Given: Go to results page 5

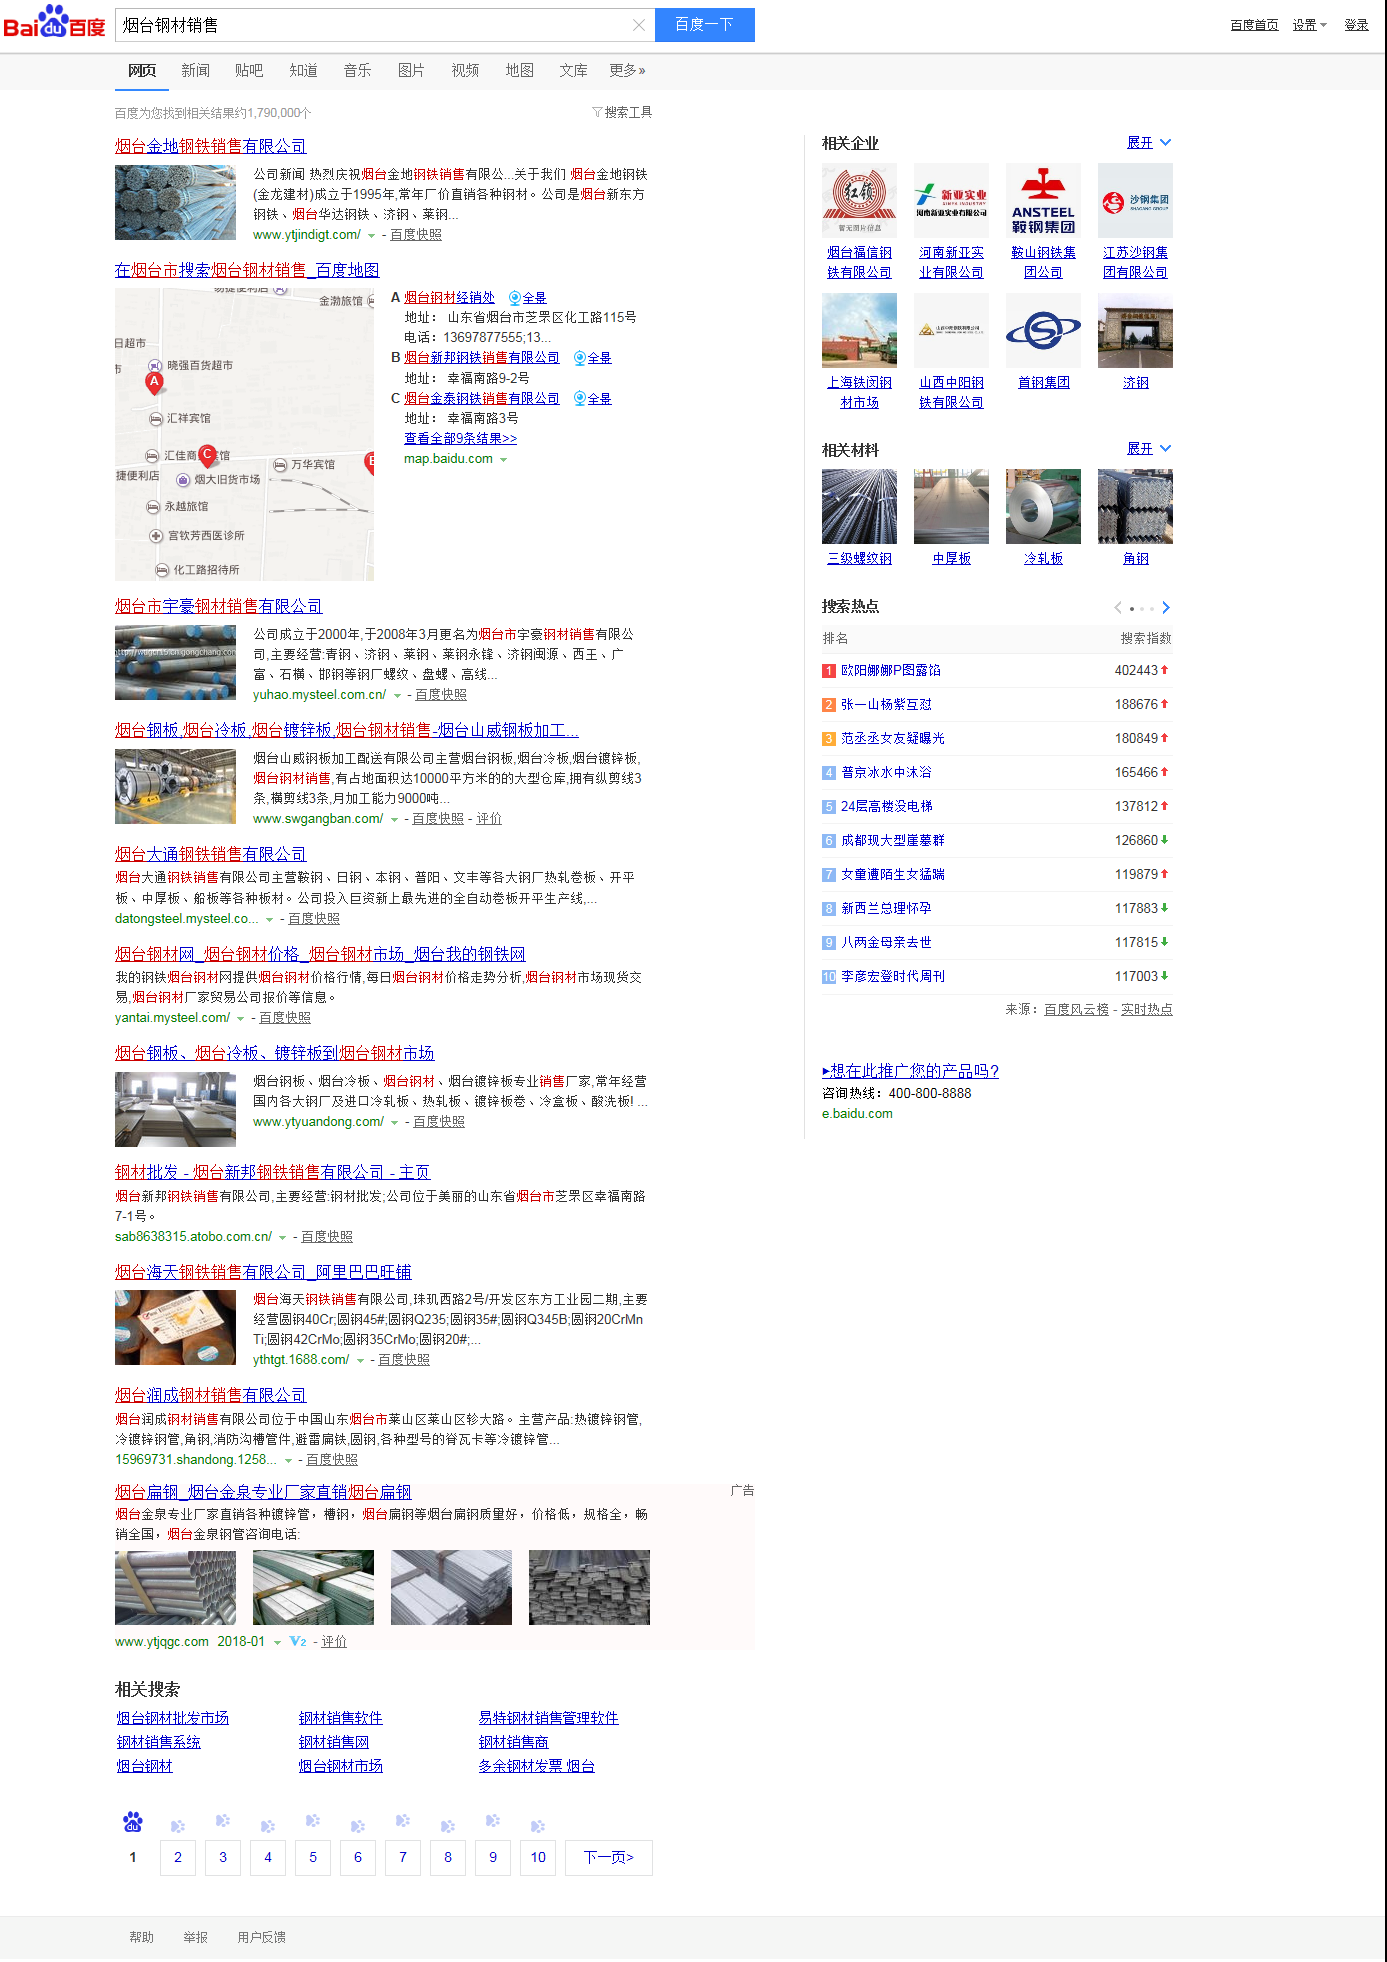Looking at the screenshot, I should coord(313,1858).
